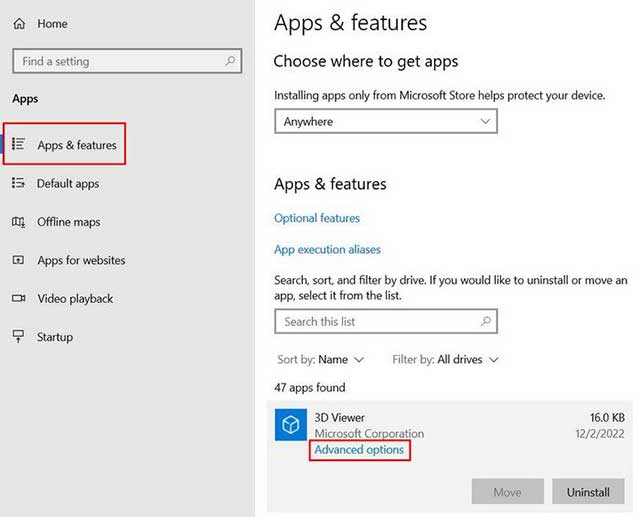
Task: Open Optional features link
Action: [x=317, y=218]
